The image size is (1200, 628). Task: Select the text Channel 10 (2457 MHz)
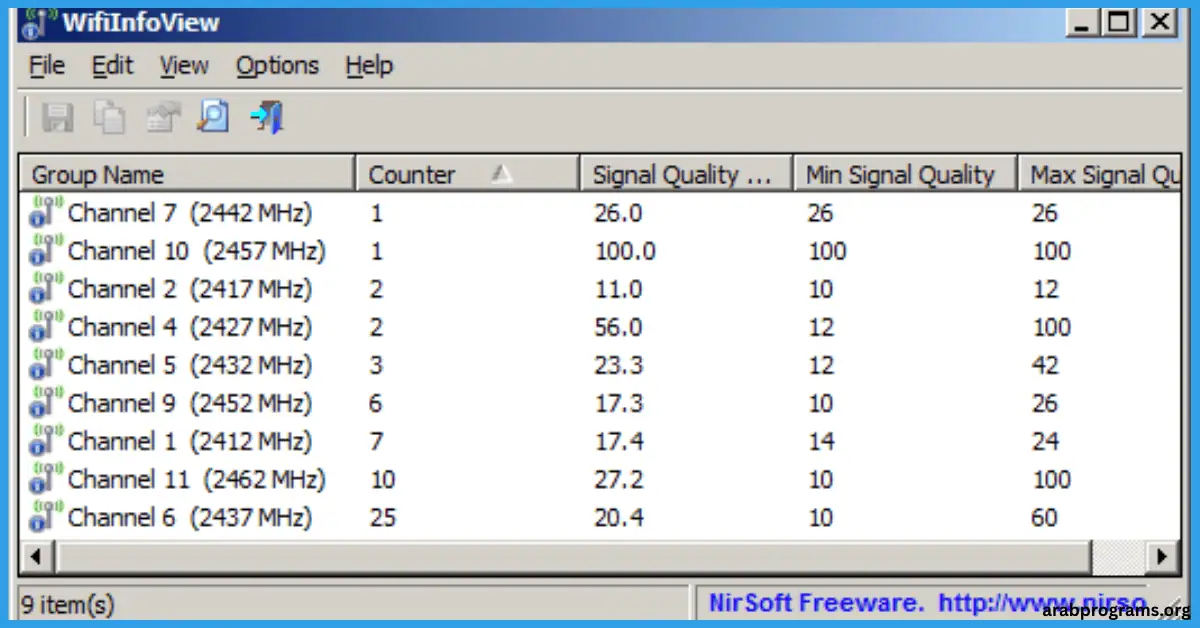(x=197, y=252)
